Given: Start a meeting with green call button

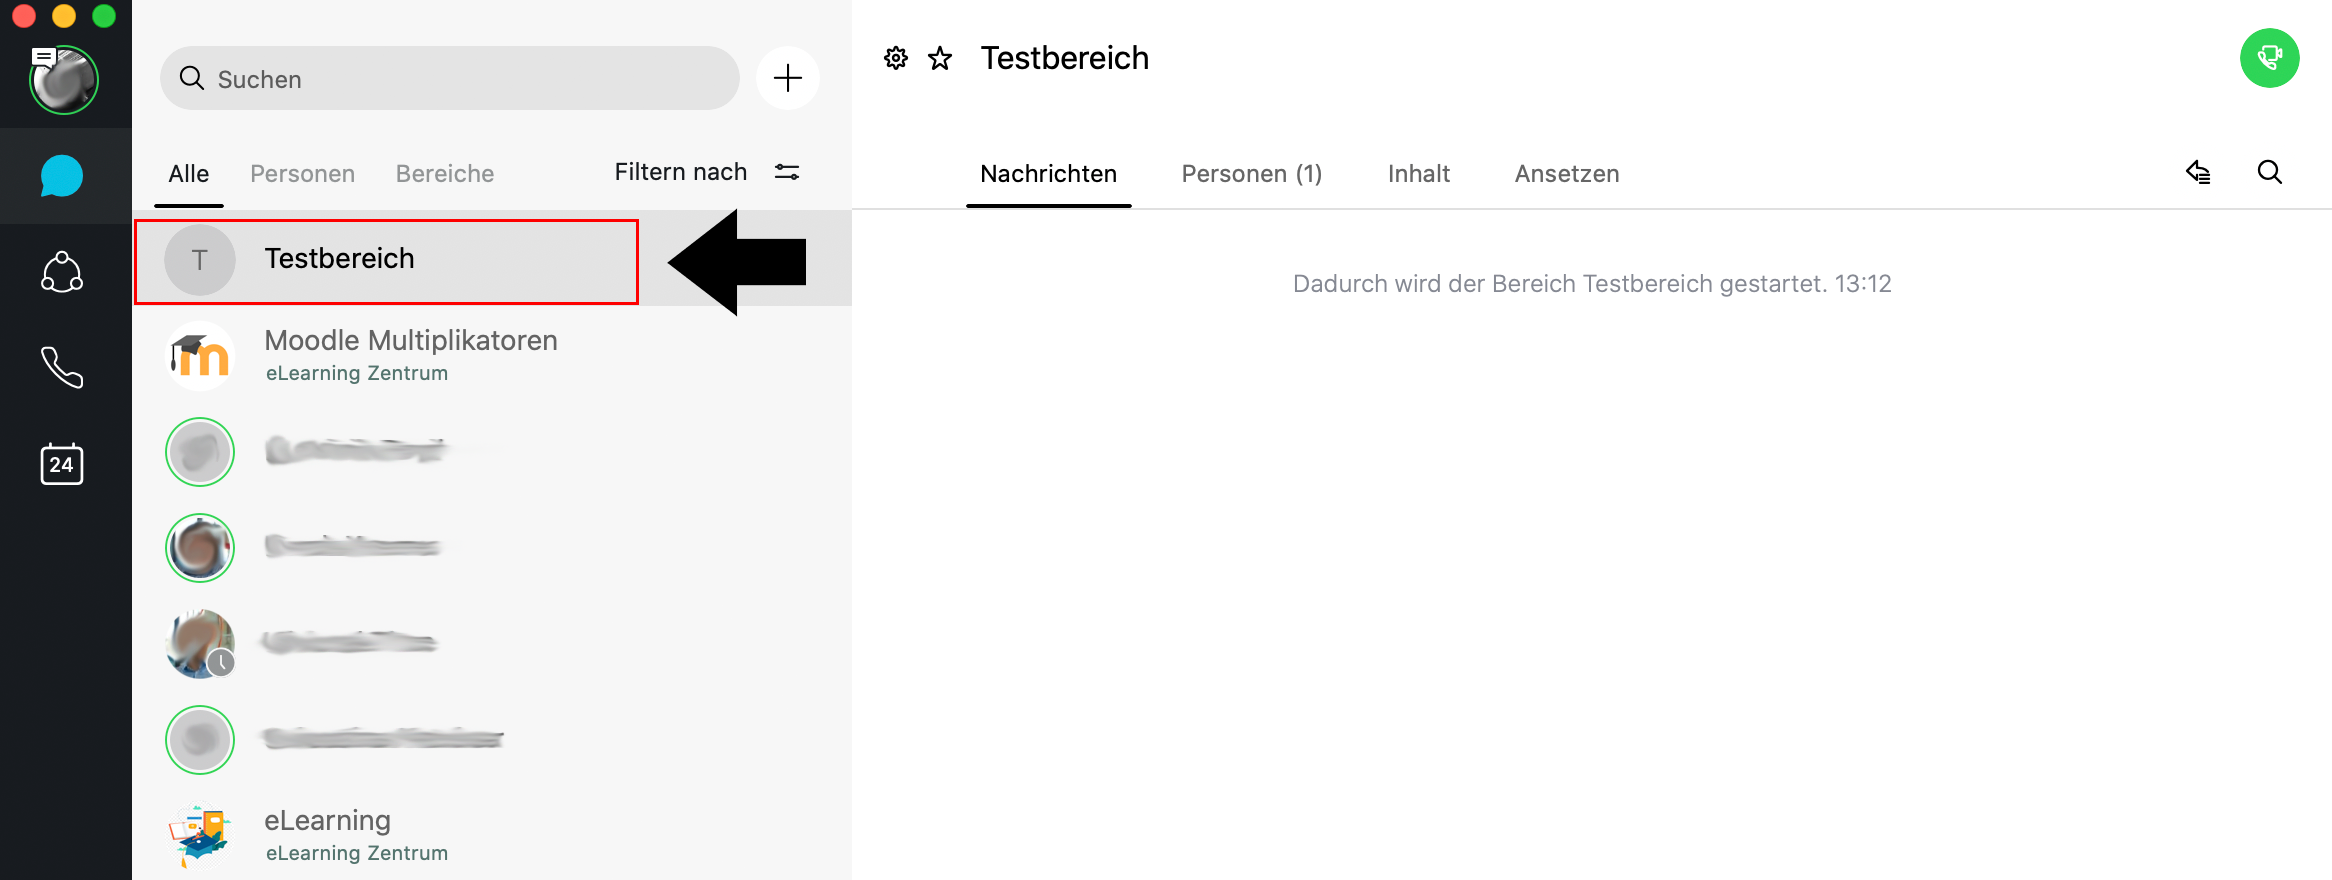Looking at the screenshot, I should tap(2269, 58).
